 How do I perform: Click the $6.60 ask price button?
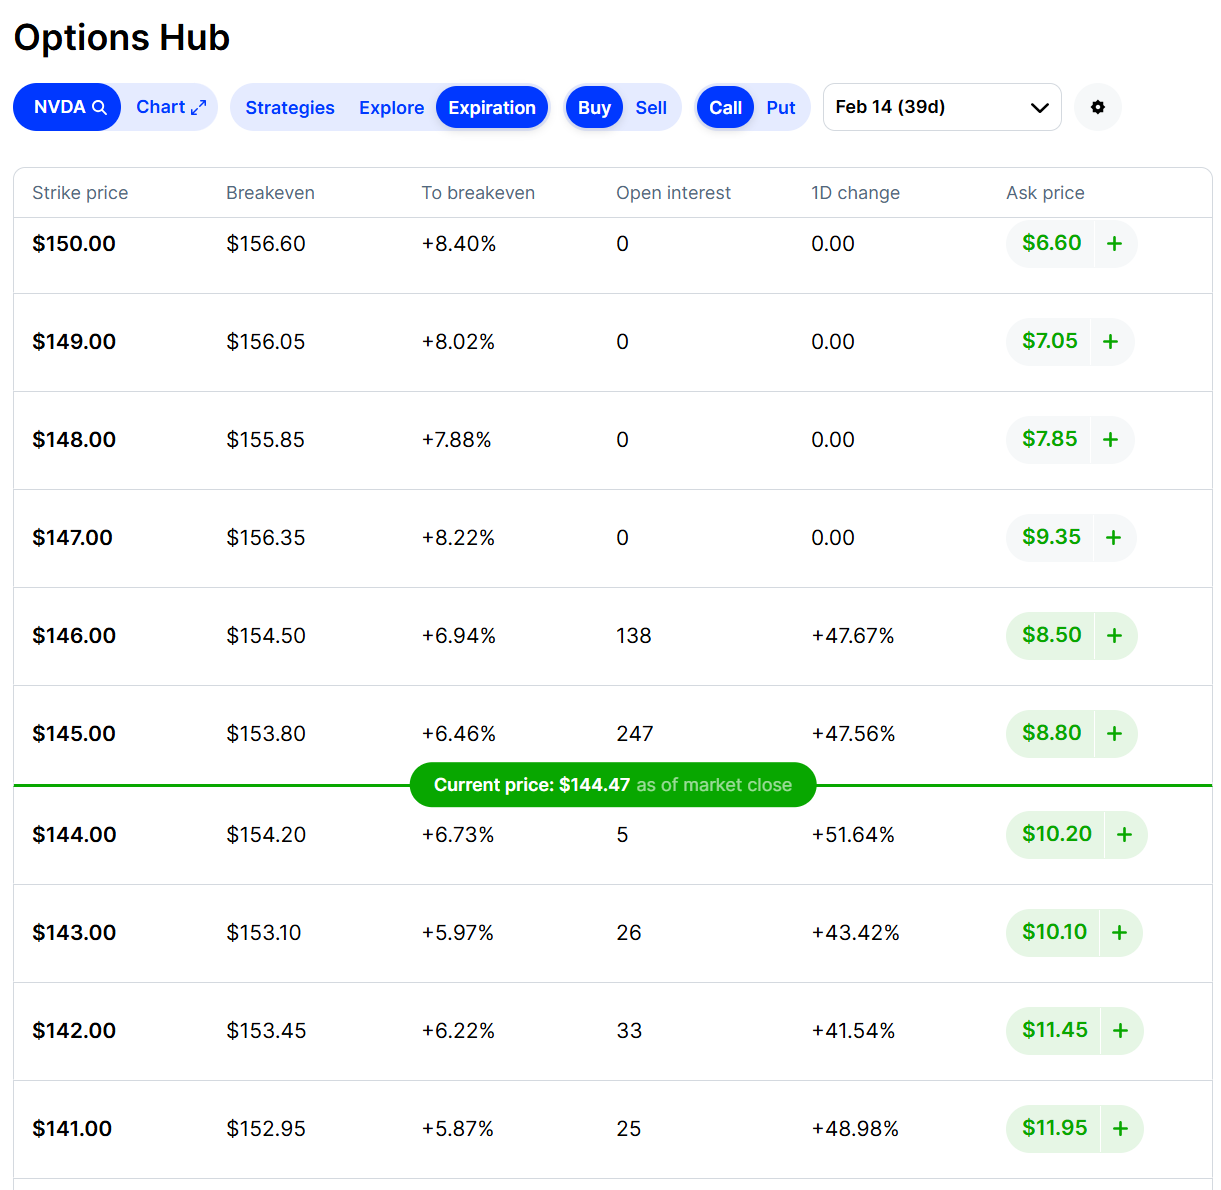(x=1051, y=243)
